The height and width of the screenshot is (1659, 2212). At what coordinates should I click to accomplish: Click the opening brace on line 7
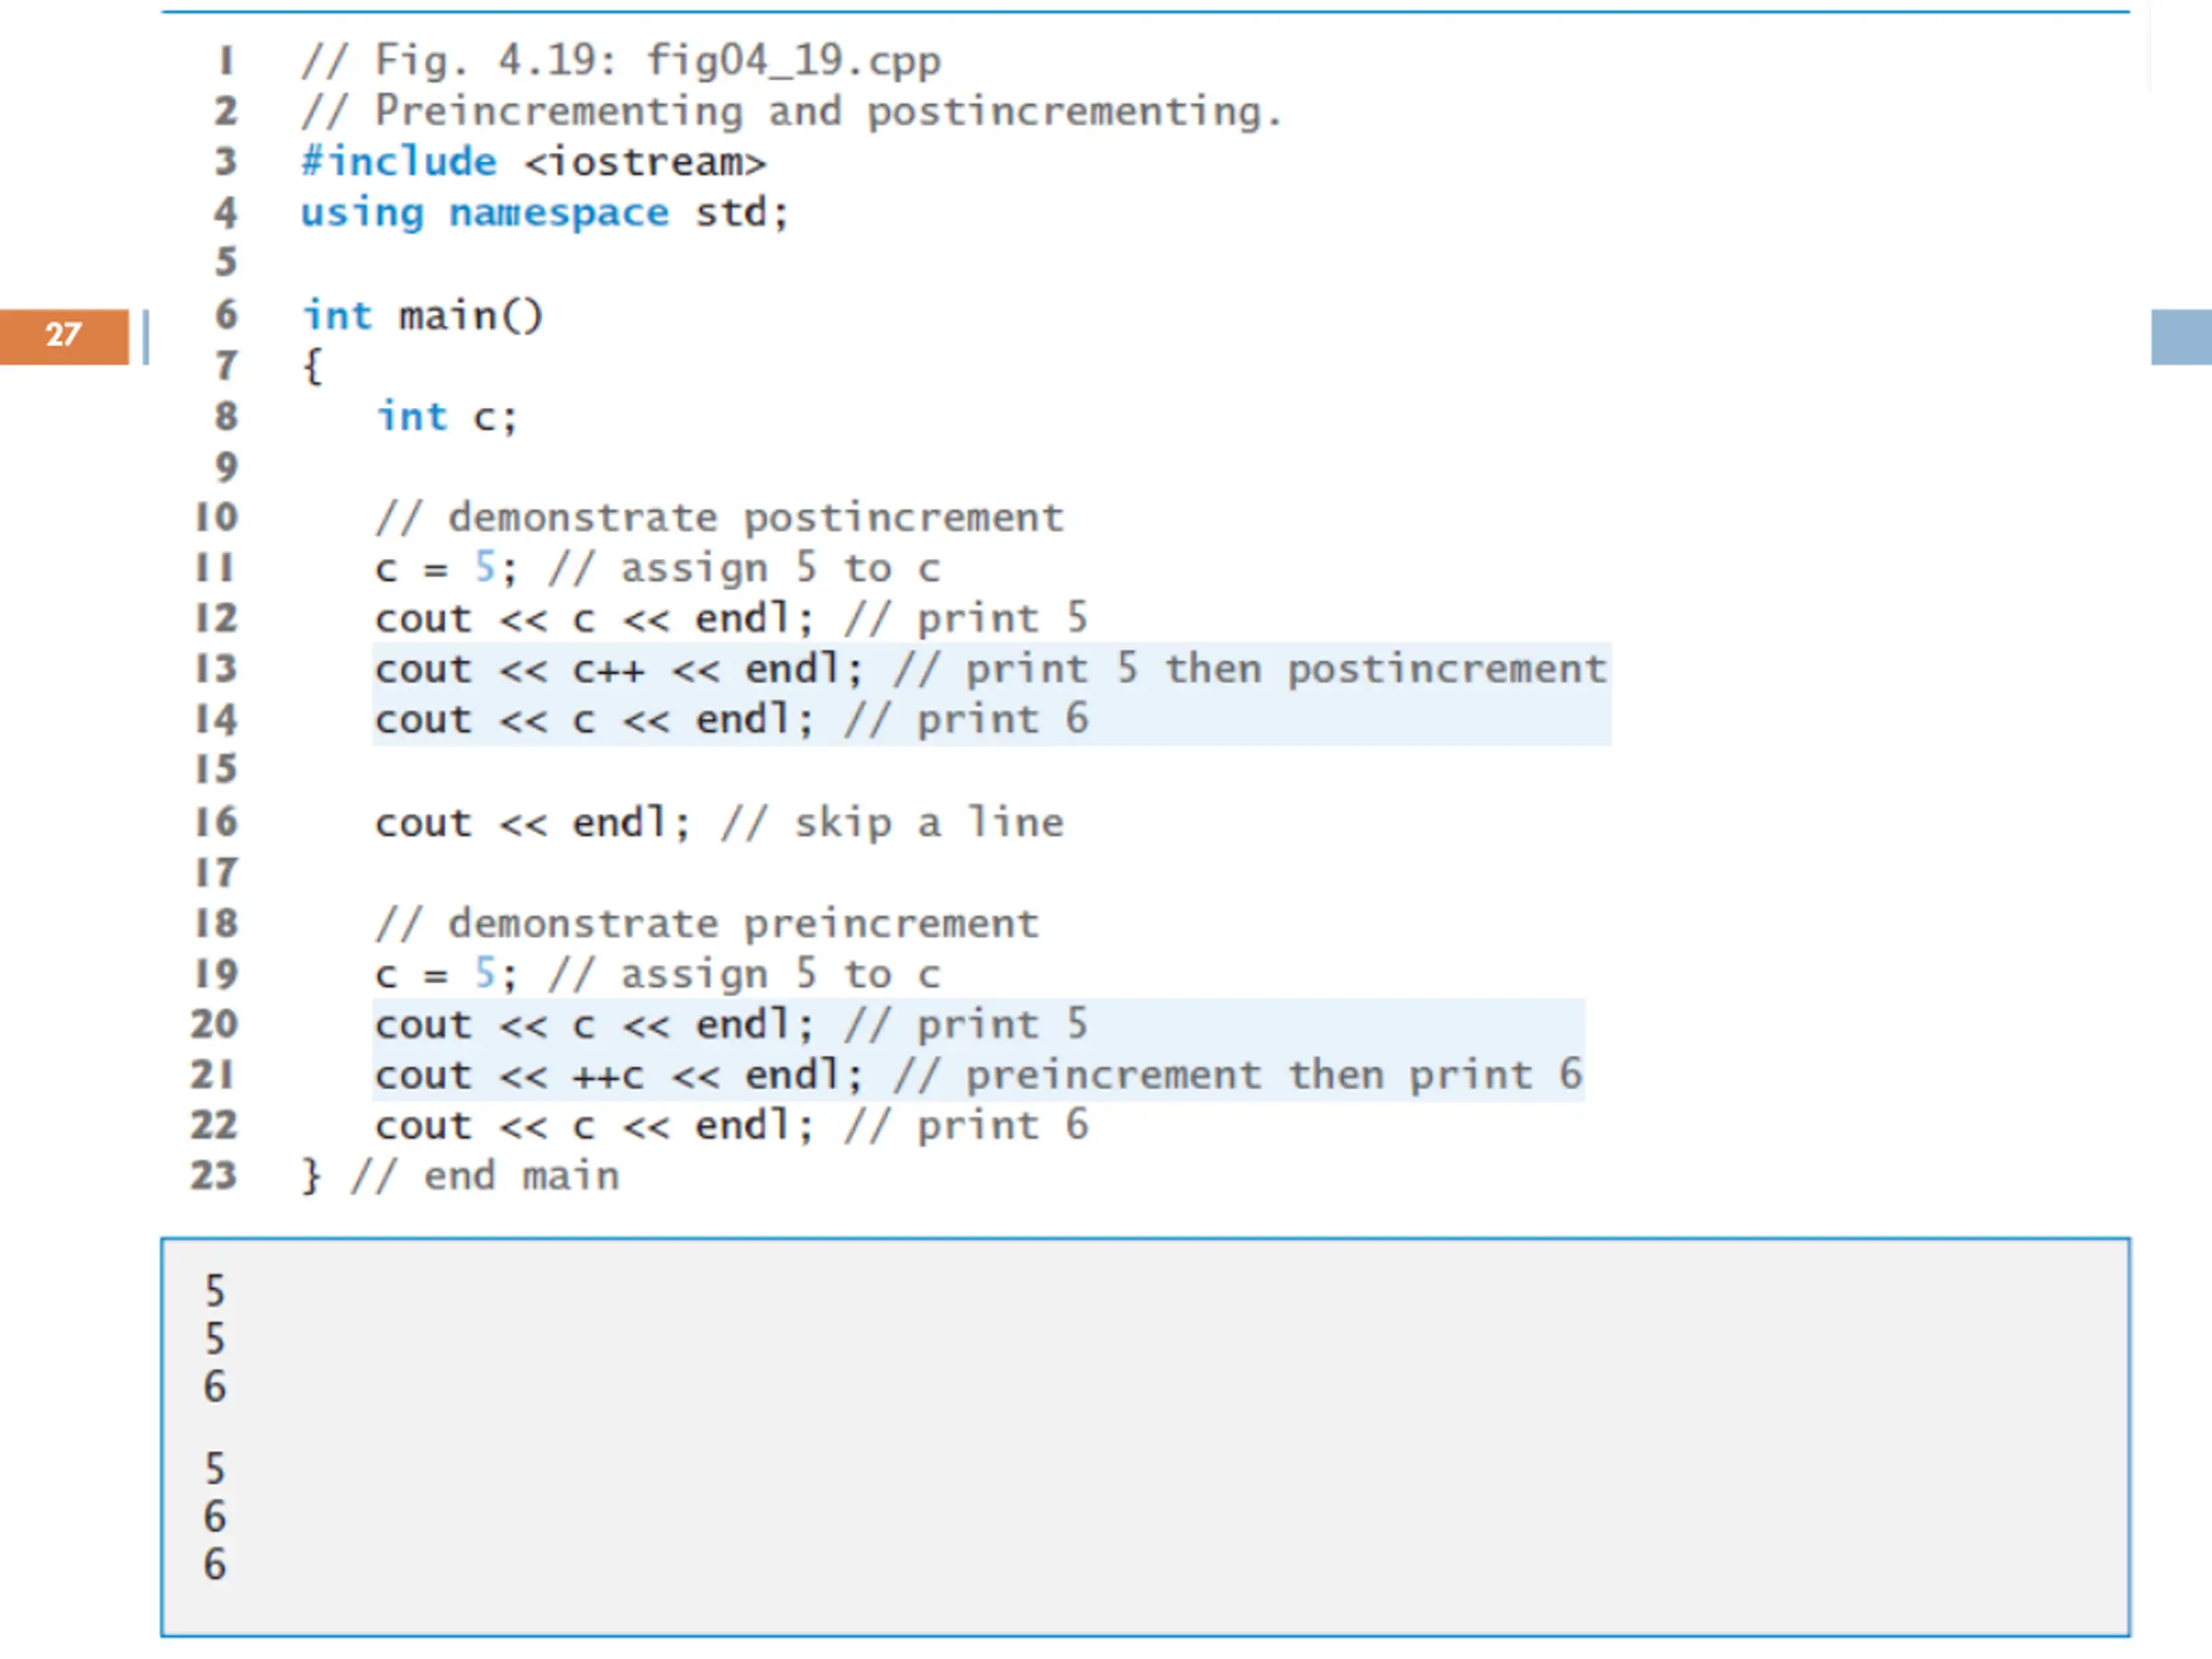pyautogui.click(x=312, y=367)
